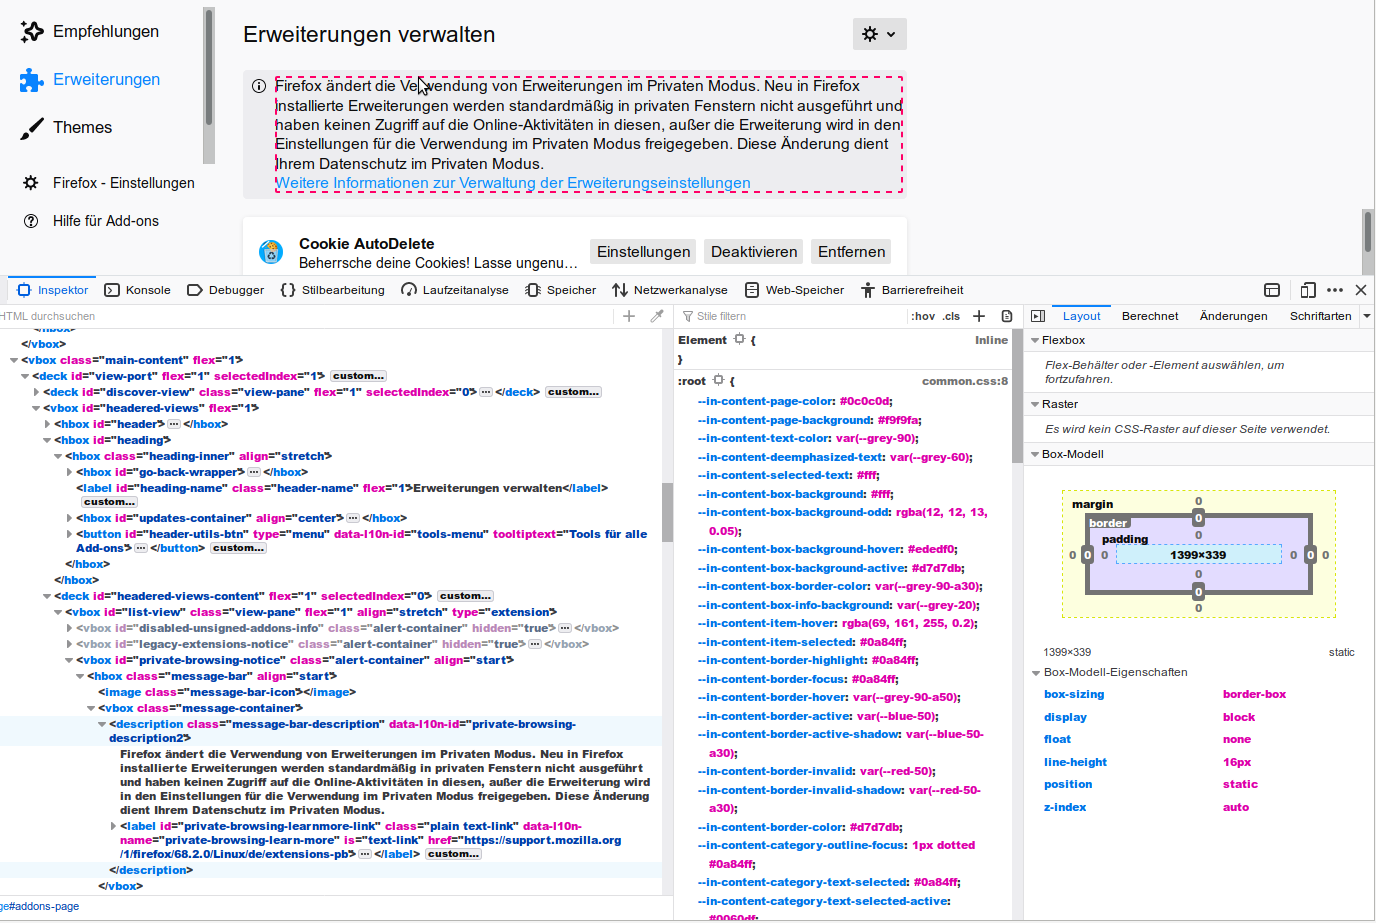Screen dimensions: 1376x923
Task: Click the eyedropper color picker icon
Action: tap(657, 316)
